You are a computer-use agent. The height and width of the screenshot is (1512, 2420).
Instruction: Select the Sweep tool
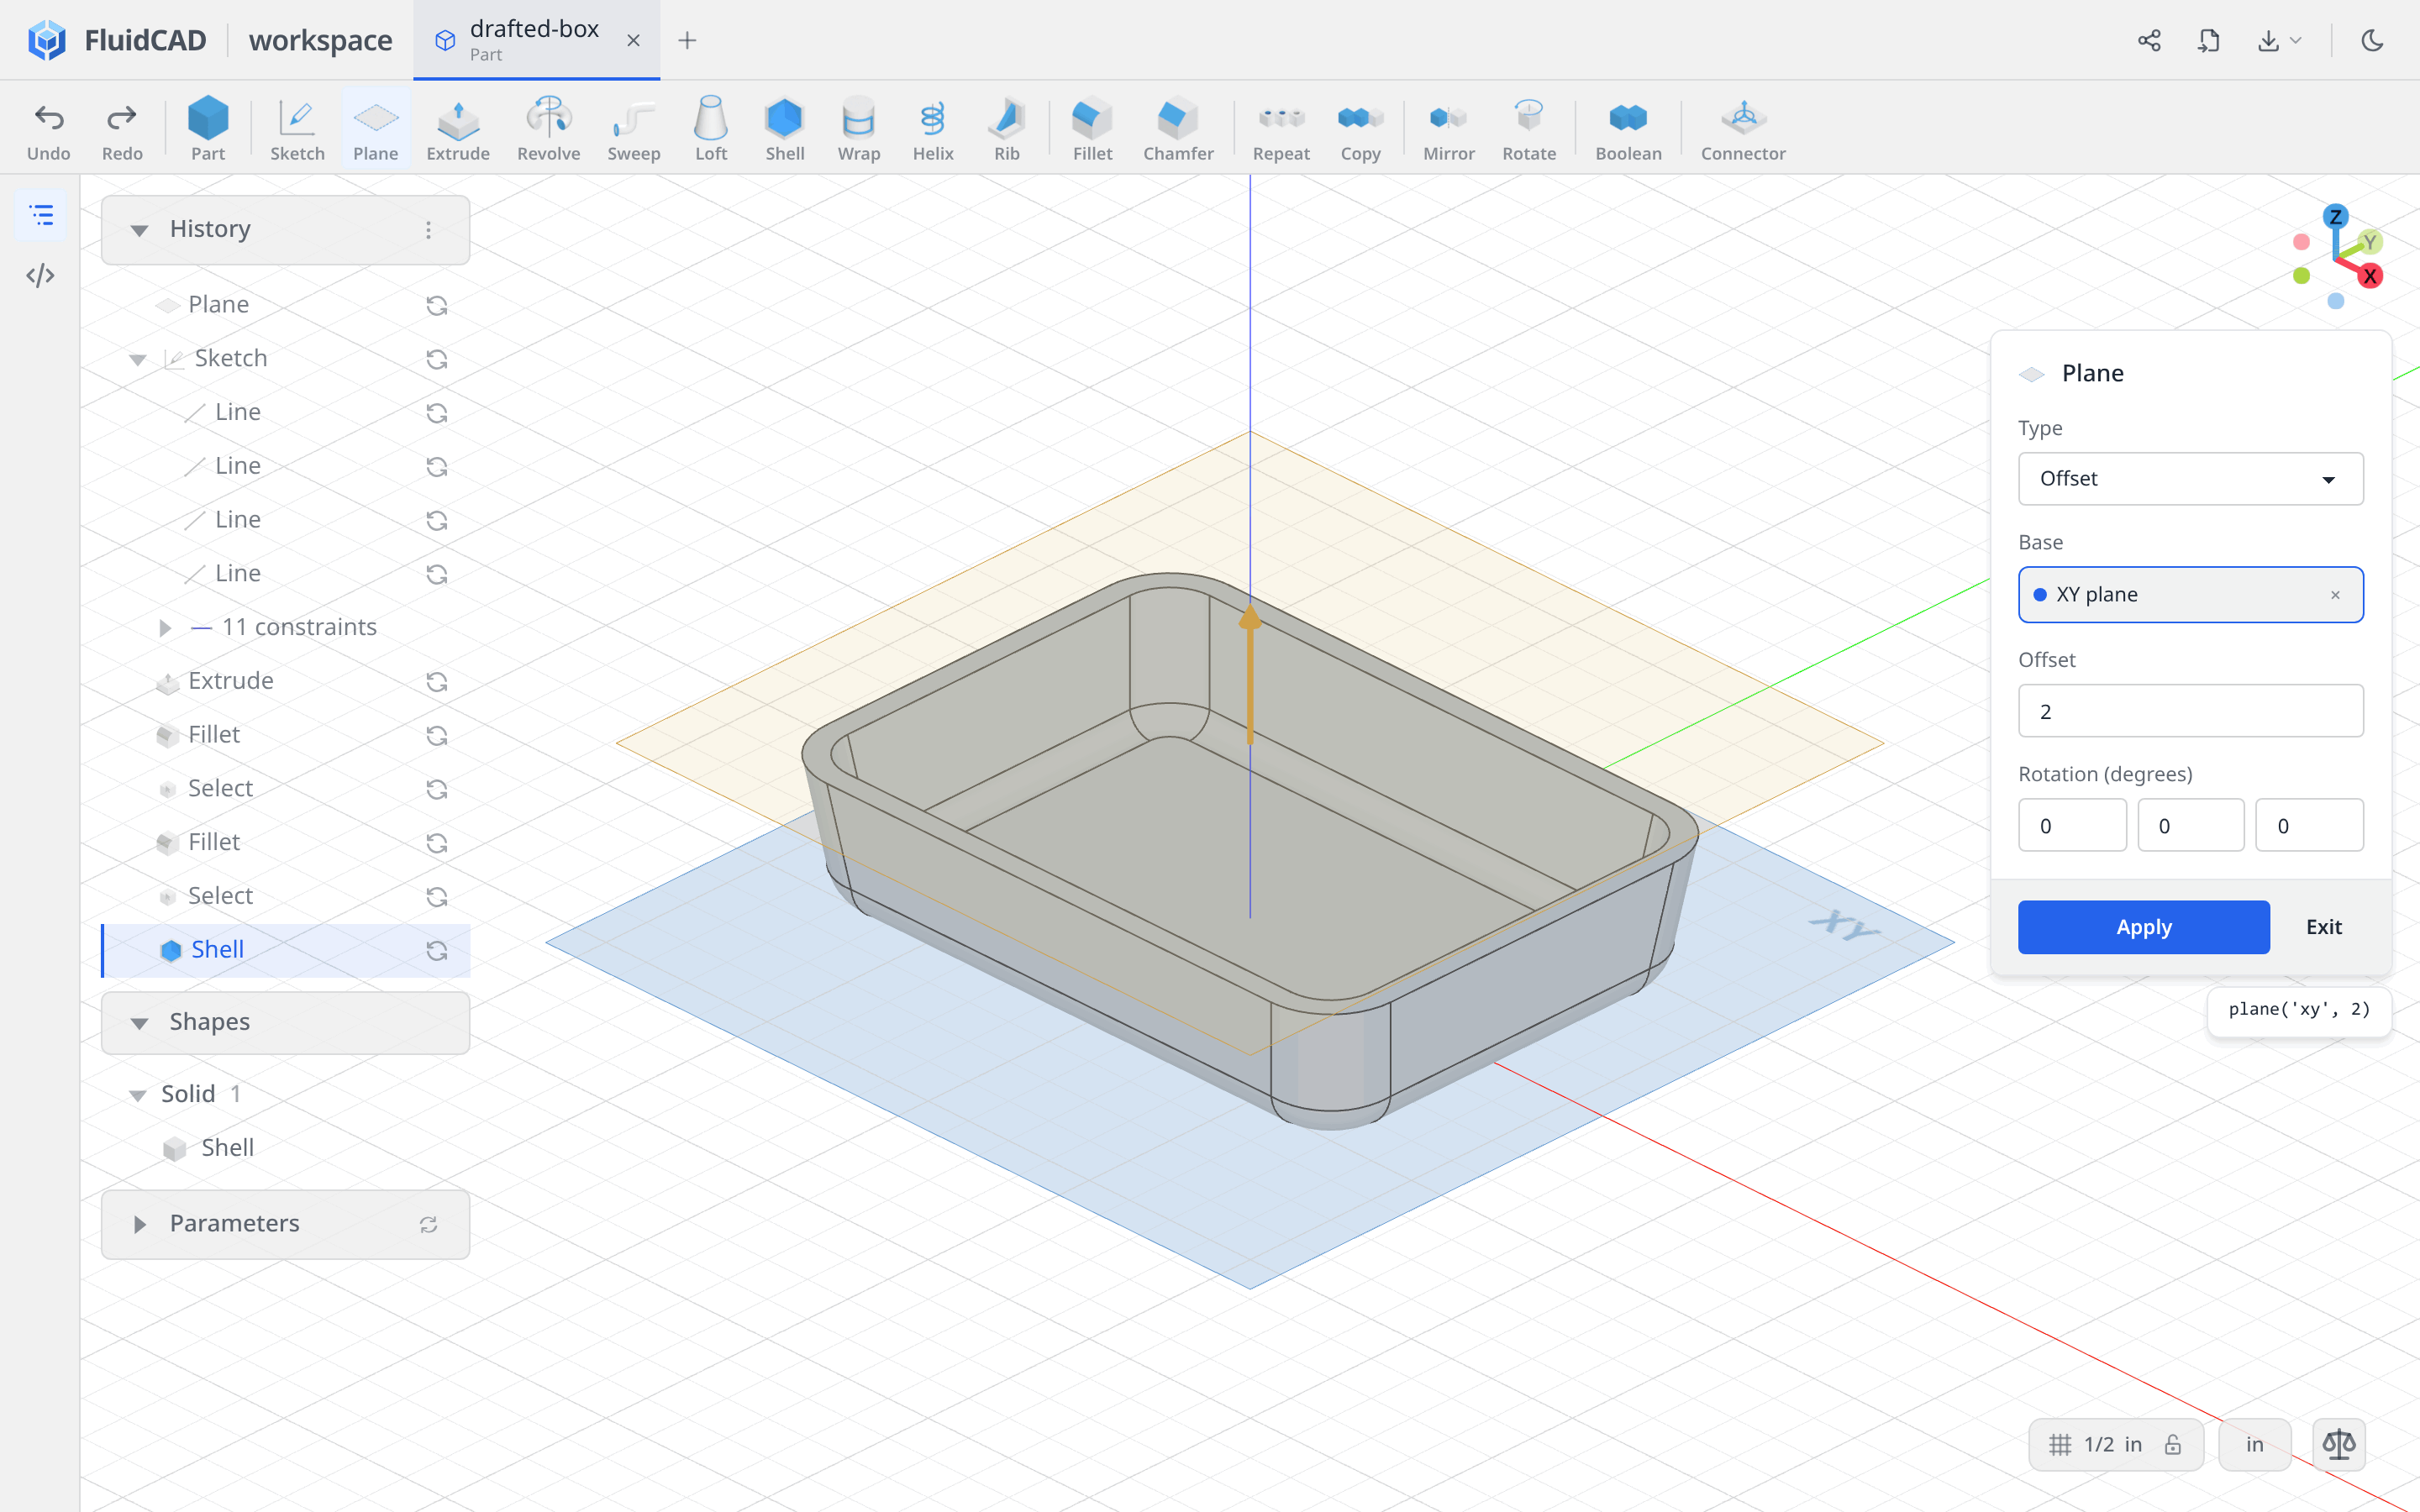pos(634,129)
